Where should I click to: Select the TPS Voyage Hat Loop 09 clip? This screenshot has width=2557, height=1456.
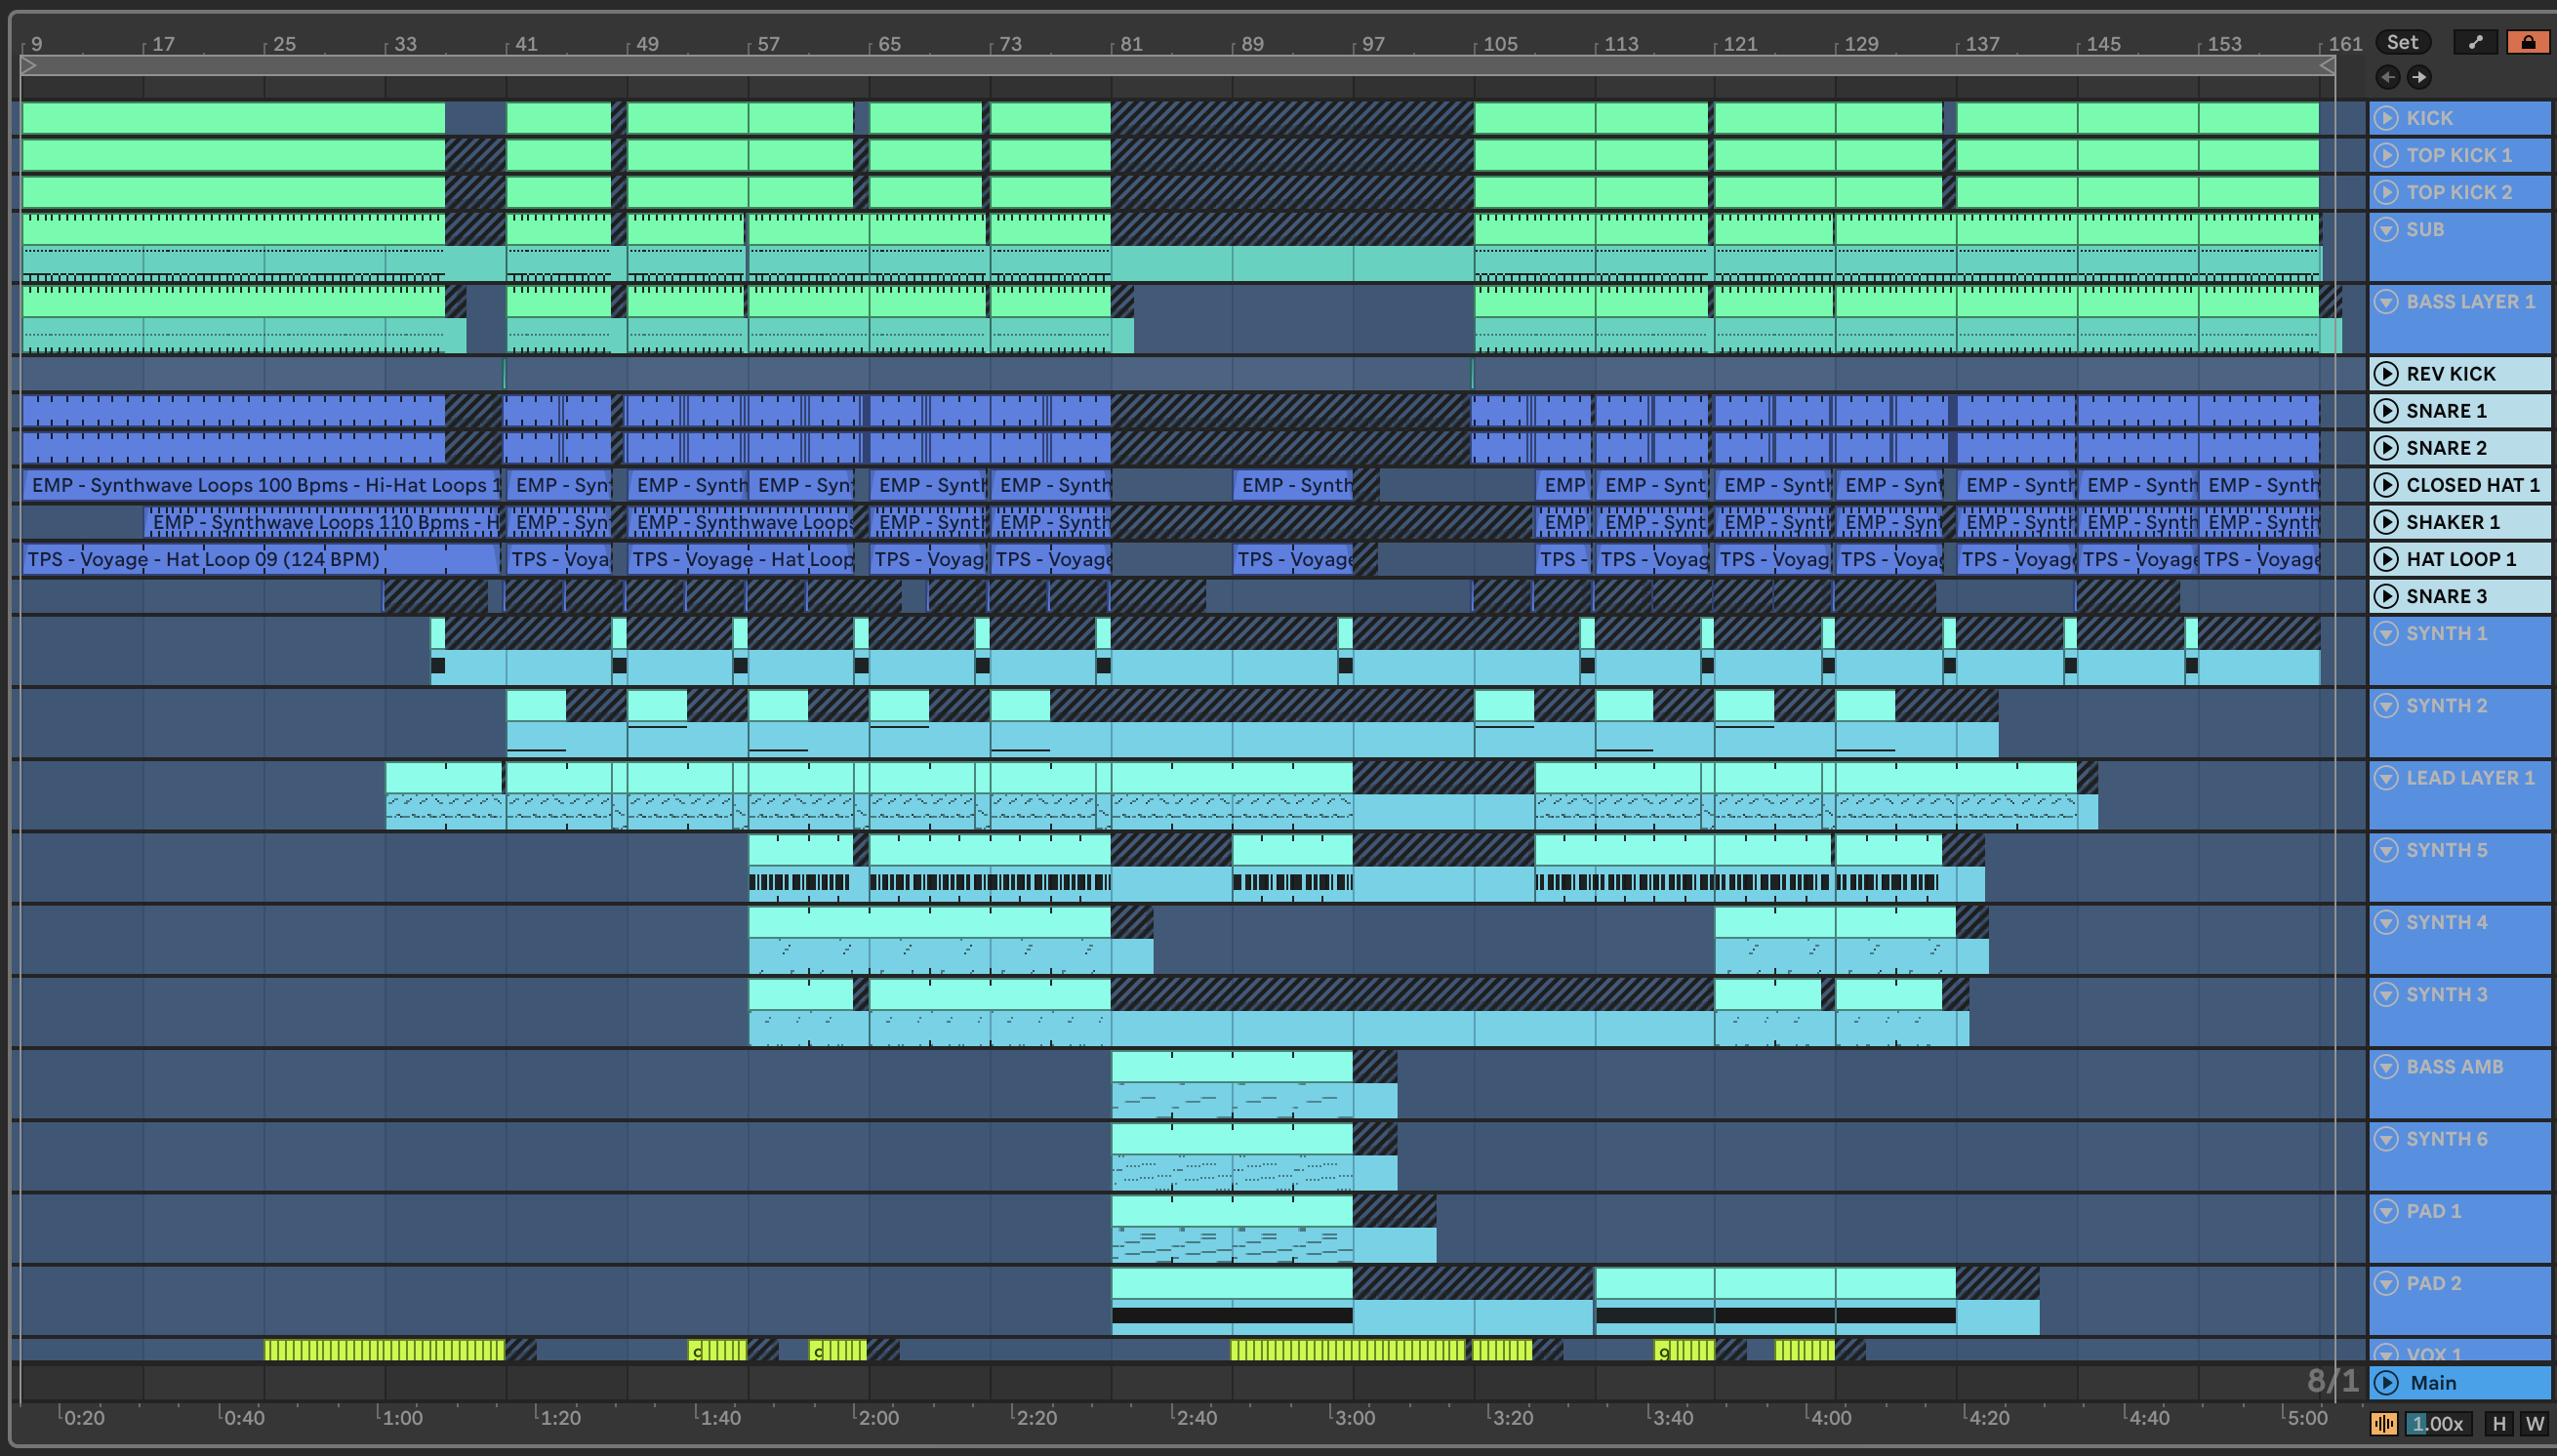(260, 559)
